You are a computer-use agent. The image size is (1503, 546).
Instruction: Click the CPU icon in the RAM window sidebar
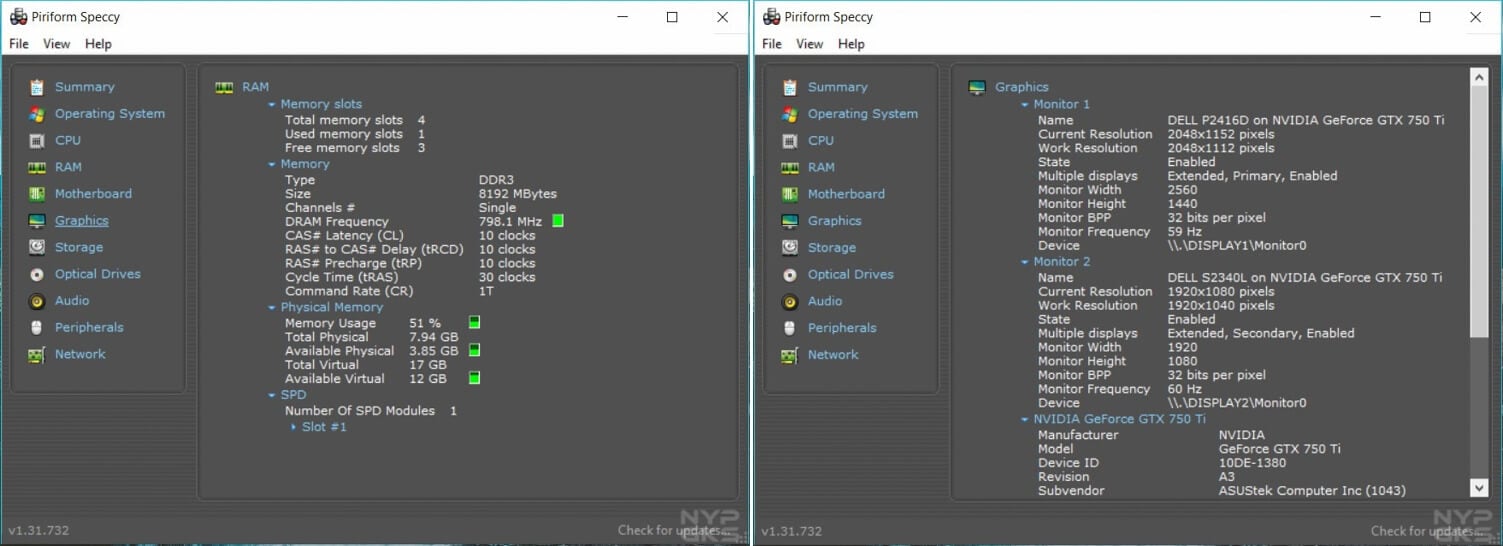[x=37, y=141]
